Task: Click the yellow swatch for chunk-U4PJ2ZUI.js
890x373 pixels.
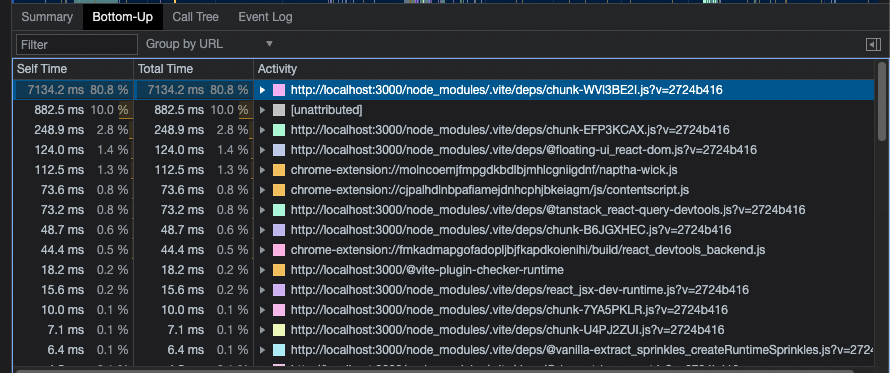Action: point(279,330)
